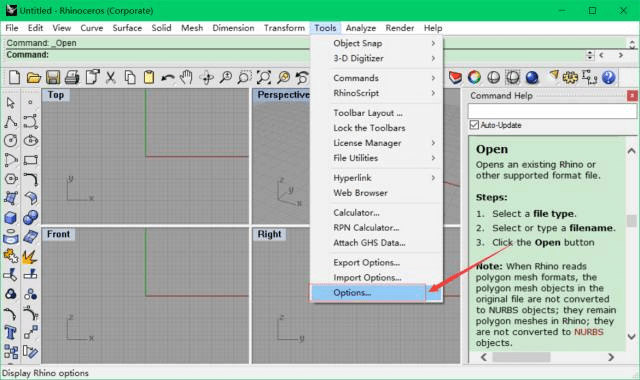
Task: Select the Rectangle tool
Action: coord(31,160)
